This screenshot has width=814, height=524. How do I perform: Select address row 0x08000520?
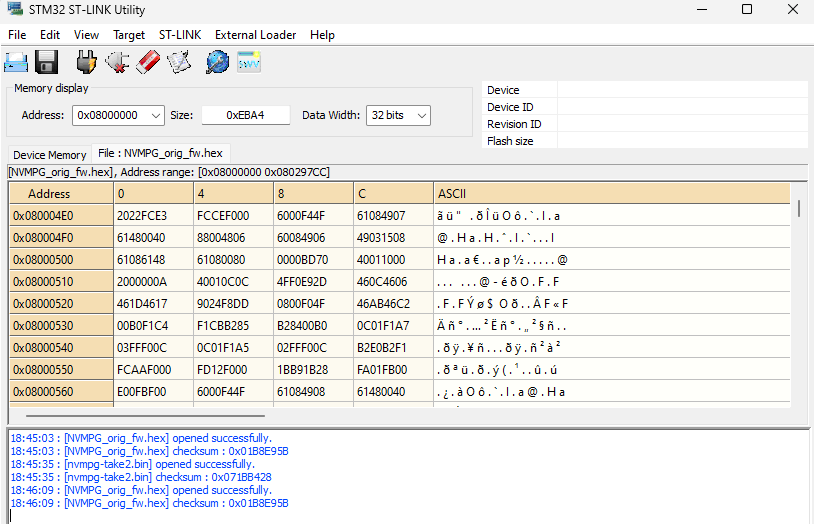click(61, 304)
